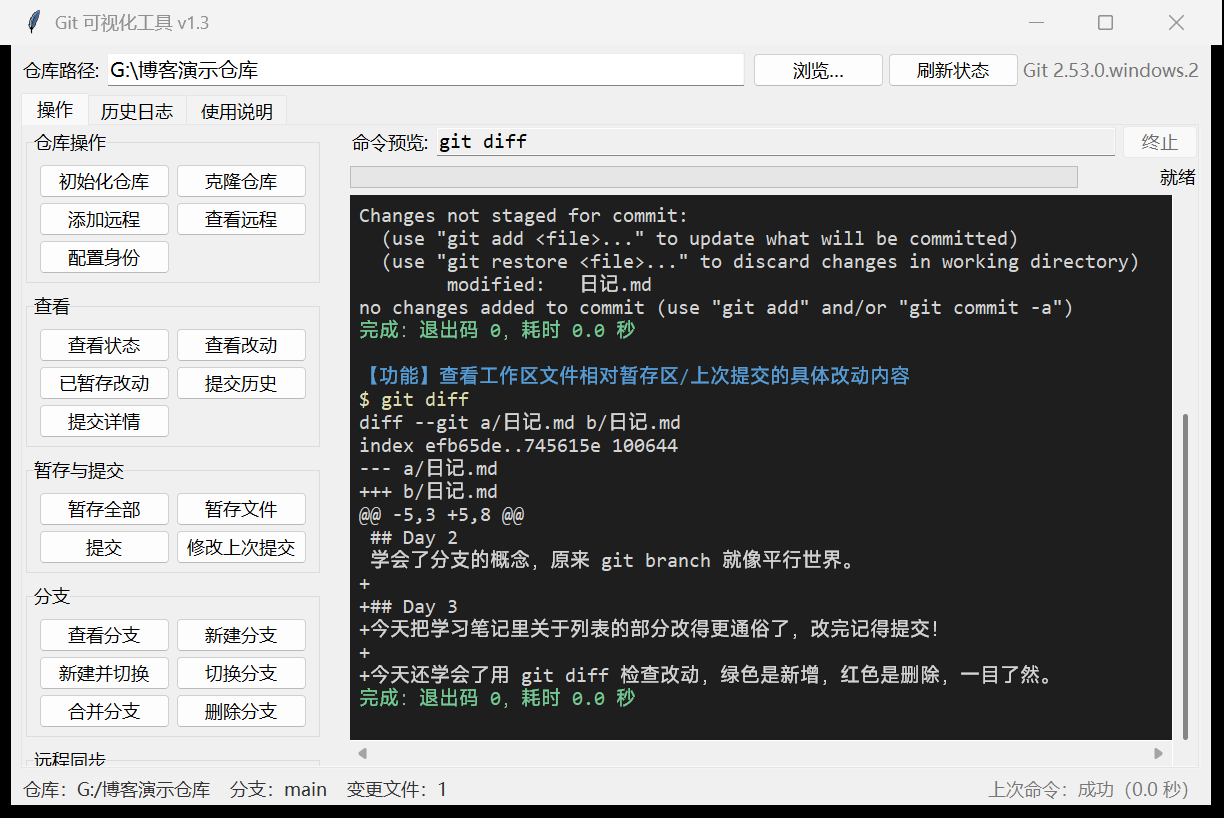Click the 查看状态 button
This screenshot has width=1224, height=818.
(104, 346)
